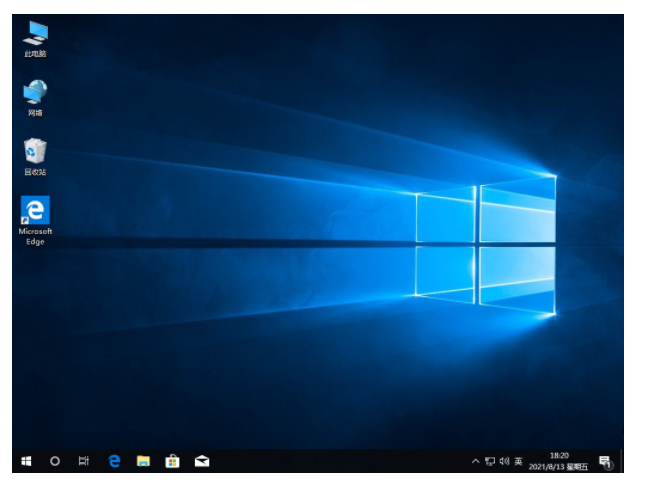
Task: Open Microsoft Store from the taskbar
Action: [172, 461]
